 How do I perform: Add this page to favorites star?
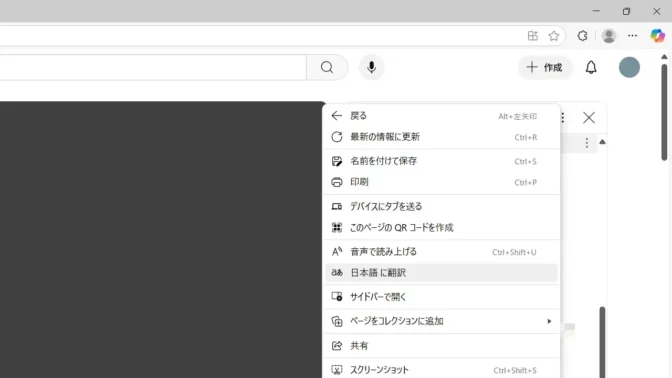coord(554,36)
